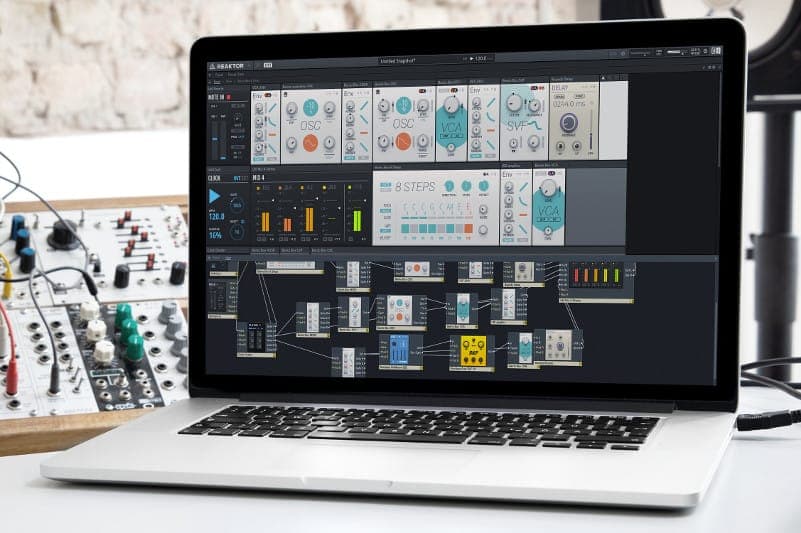Image resolution: width=801 pixels, height=533 pixels.
Task: Toggle the red indicator next to NOTE IN
Action: [x=229, y=97]
